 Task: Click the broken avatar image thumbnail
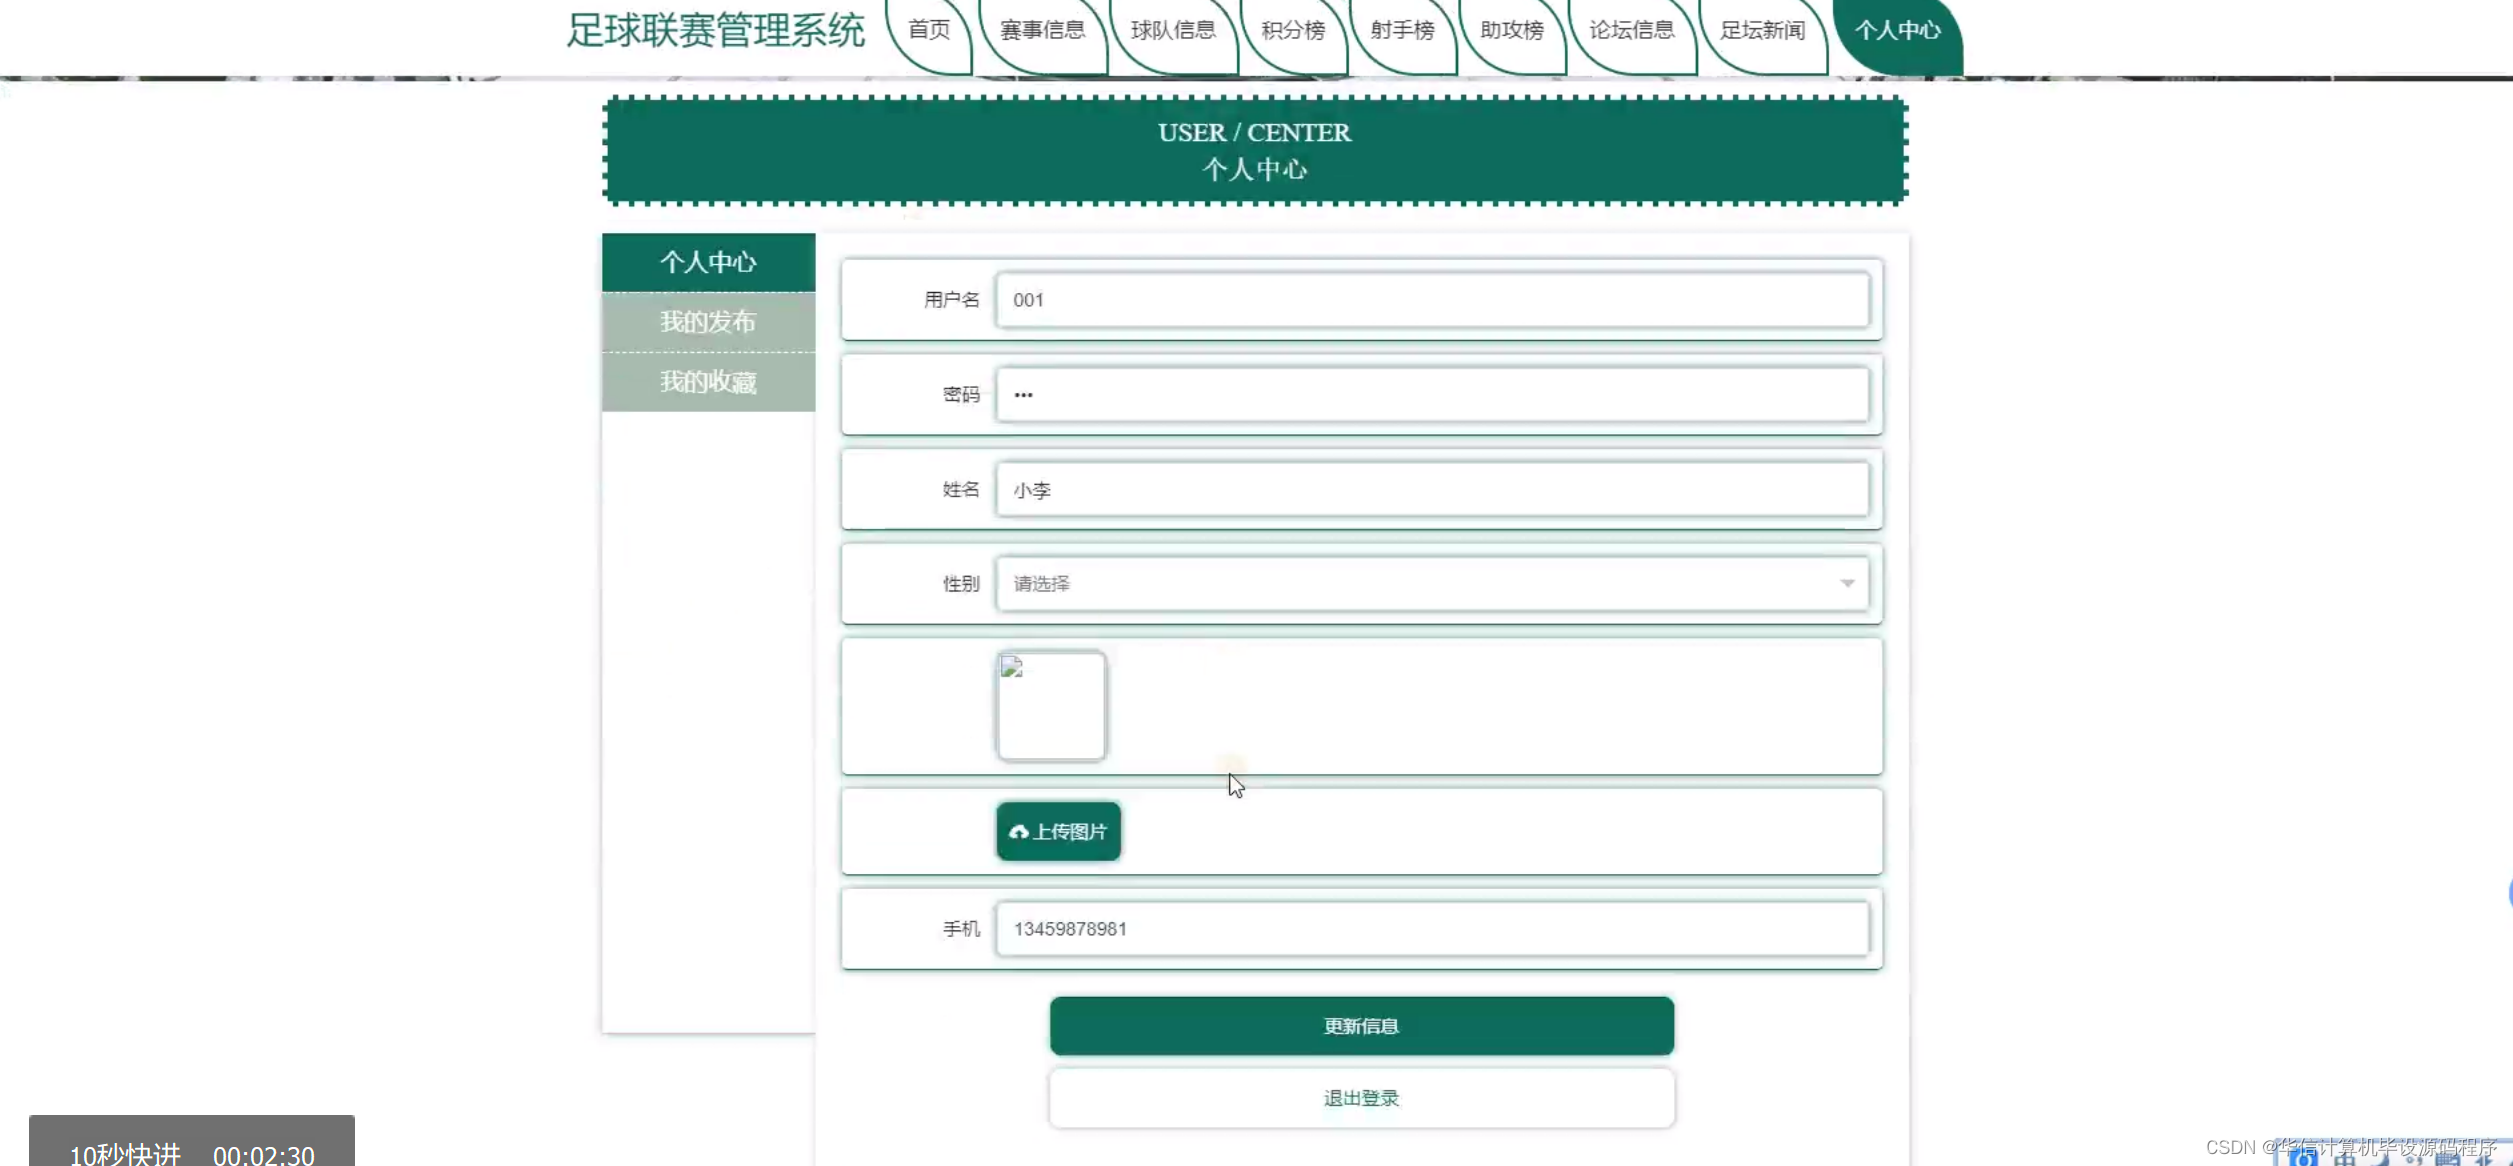coord(1051,706)
